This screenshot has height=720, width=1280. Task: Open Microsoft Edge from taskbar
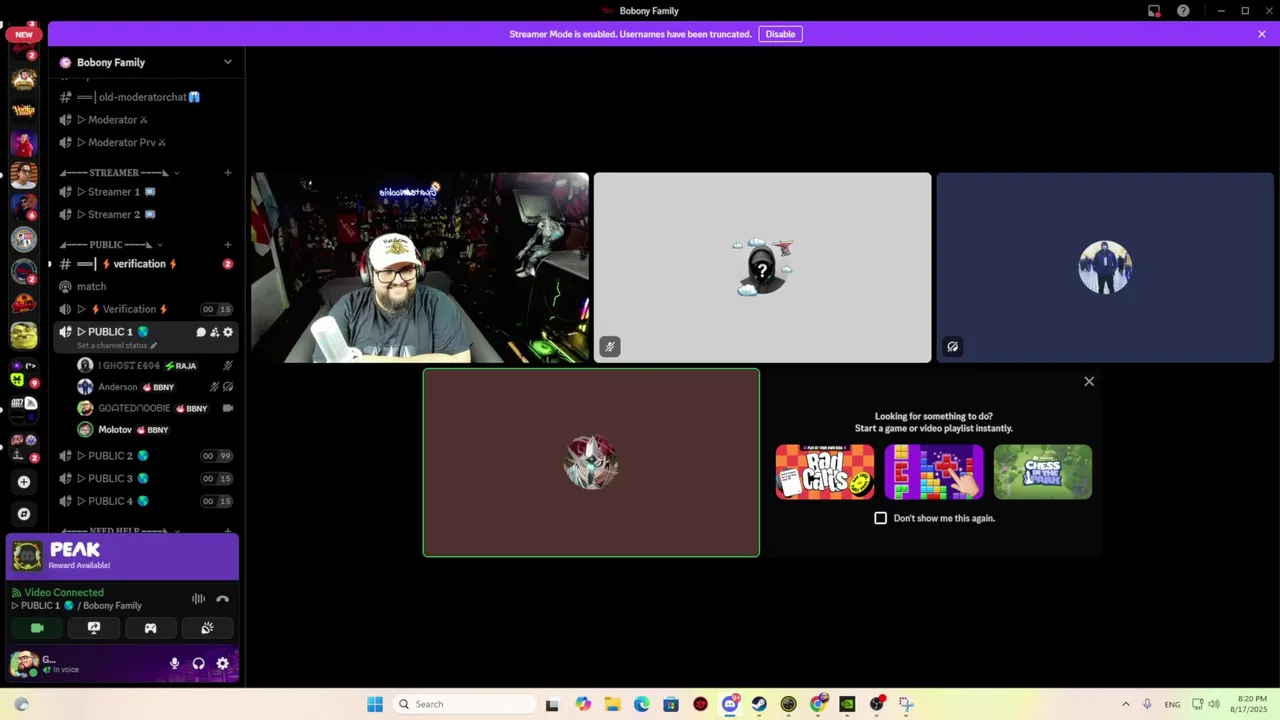(642, 704)
